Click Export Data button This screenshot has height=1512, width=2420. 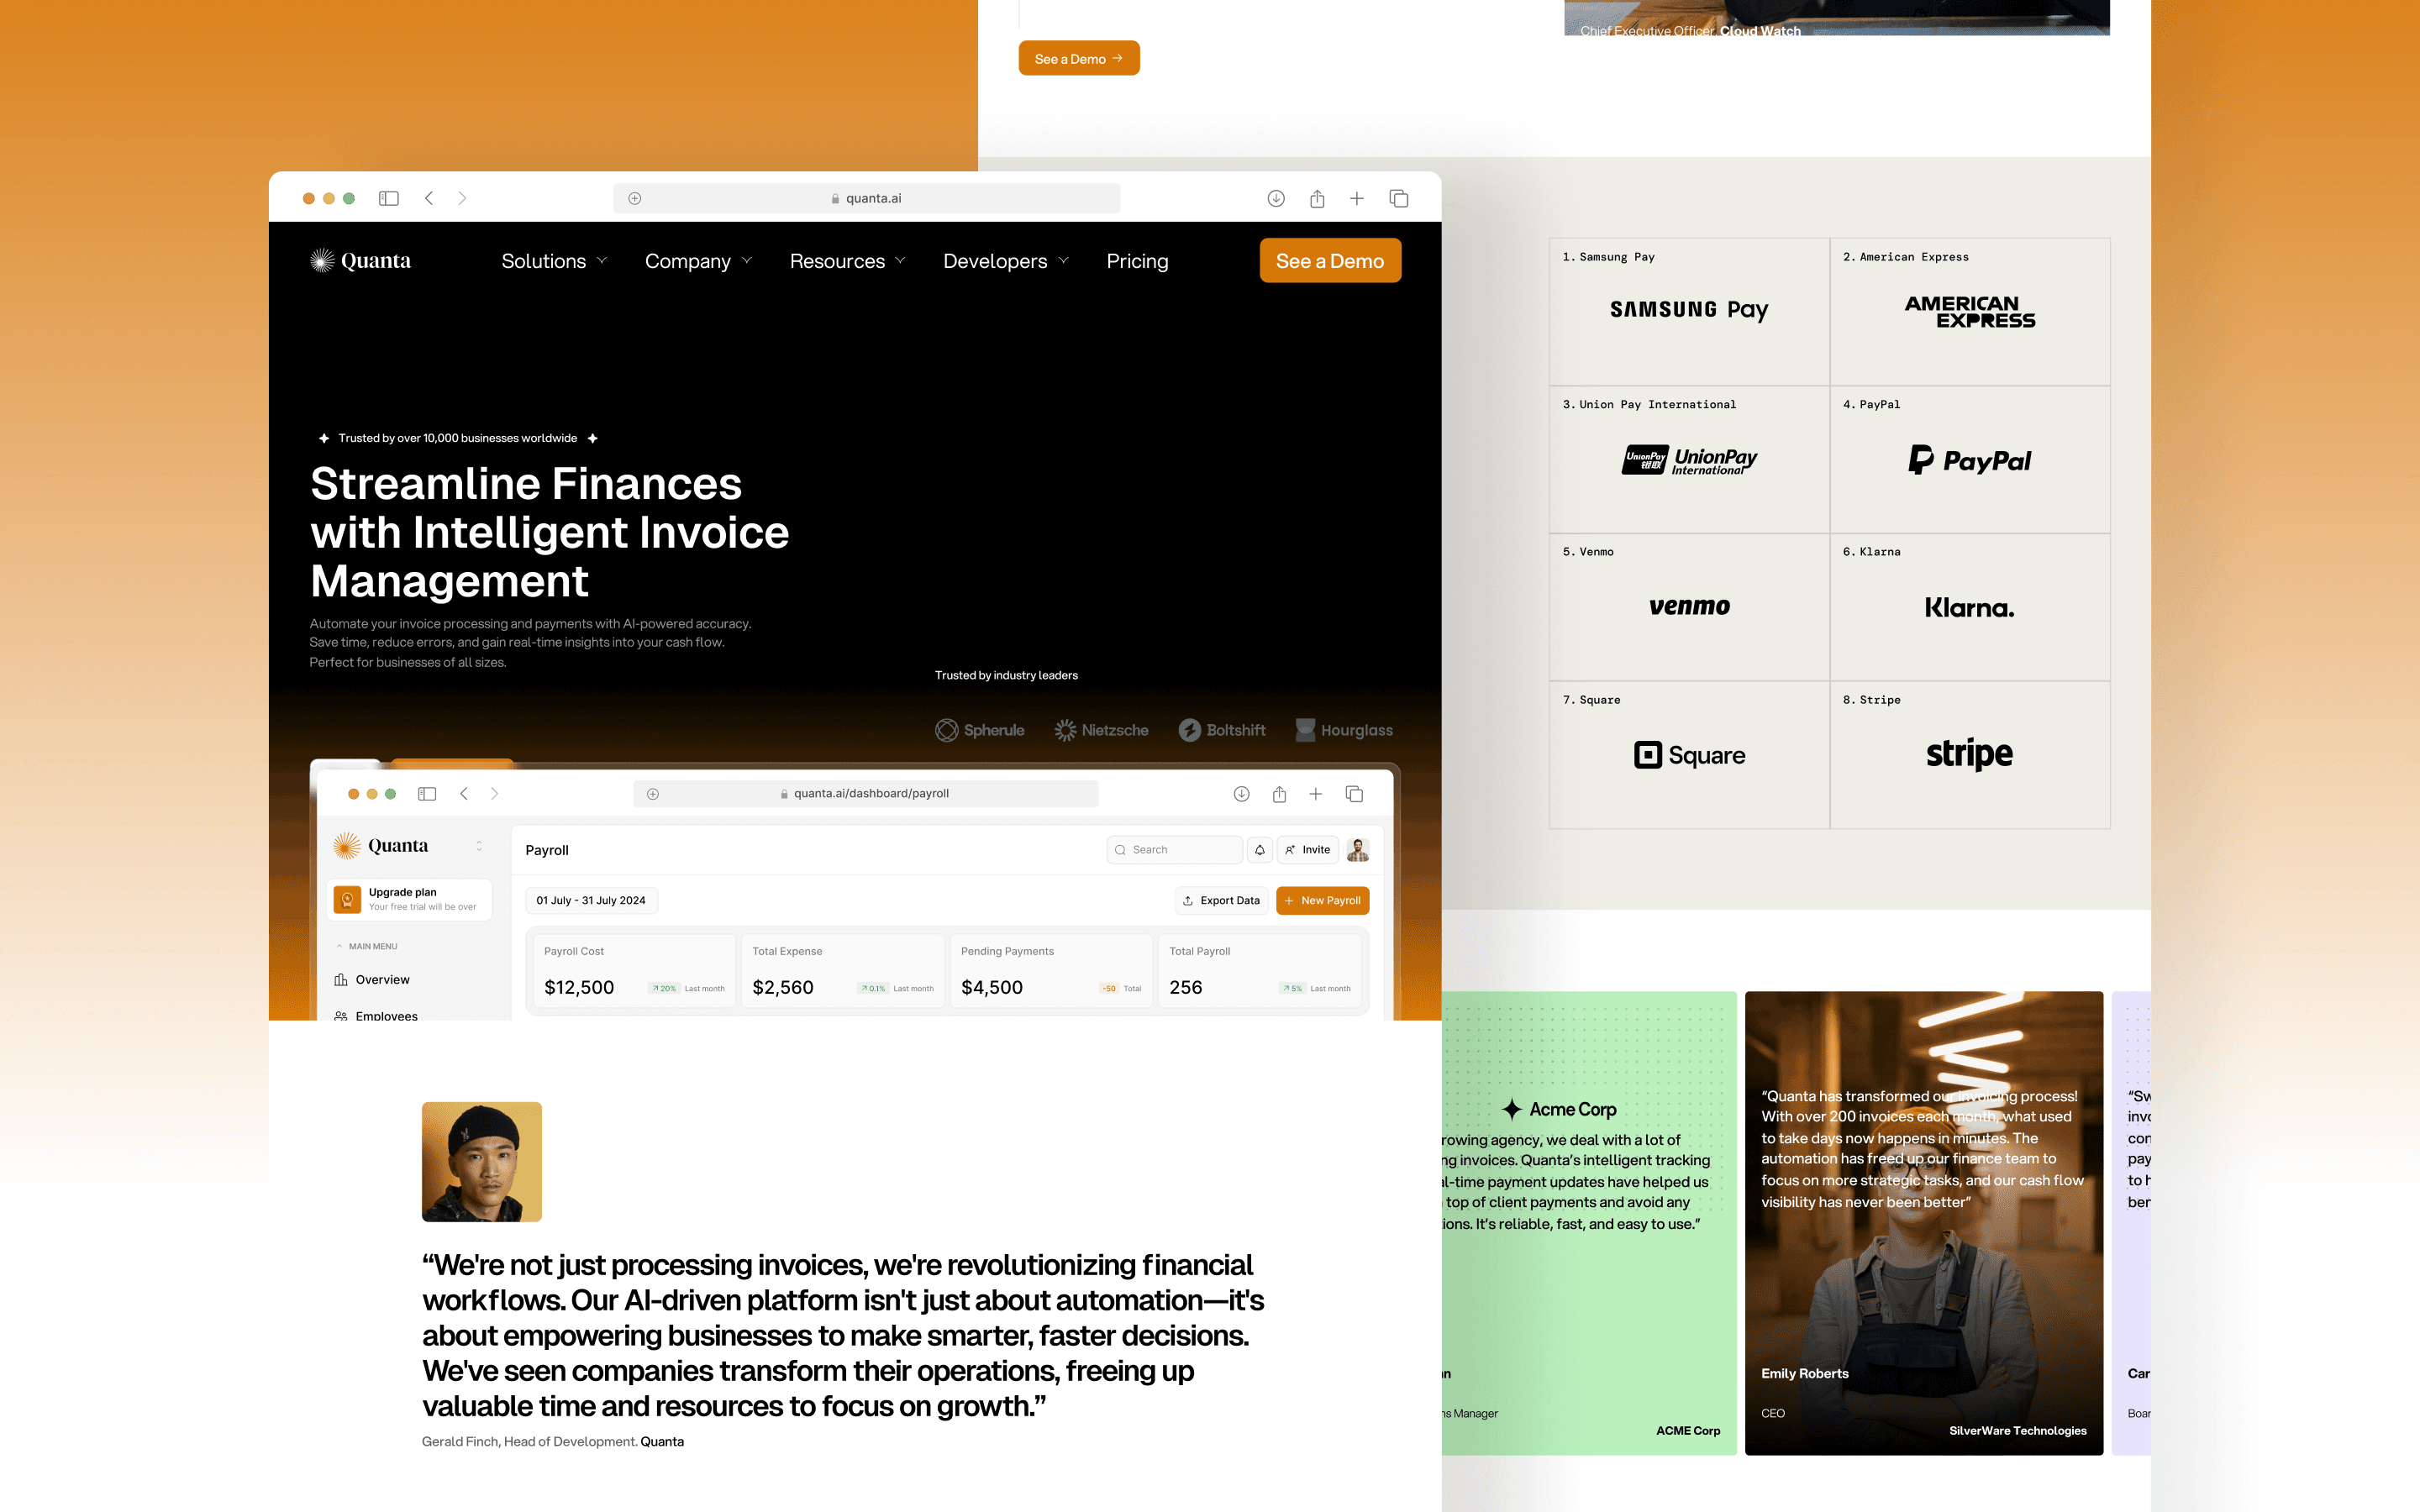[1221, 900]
